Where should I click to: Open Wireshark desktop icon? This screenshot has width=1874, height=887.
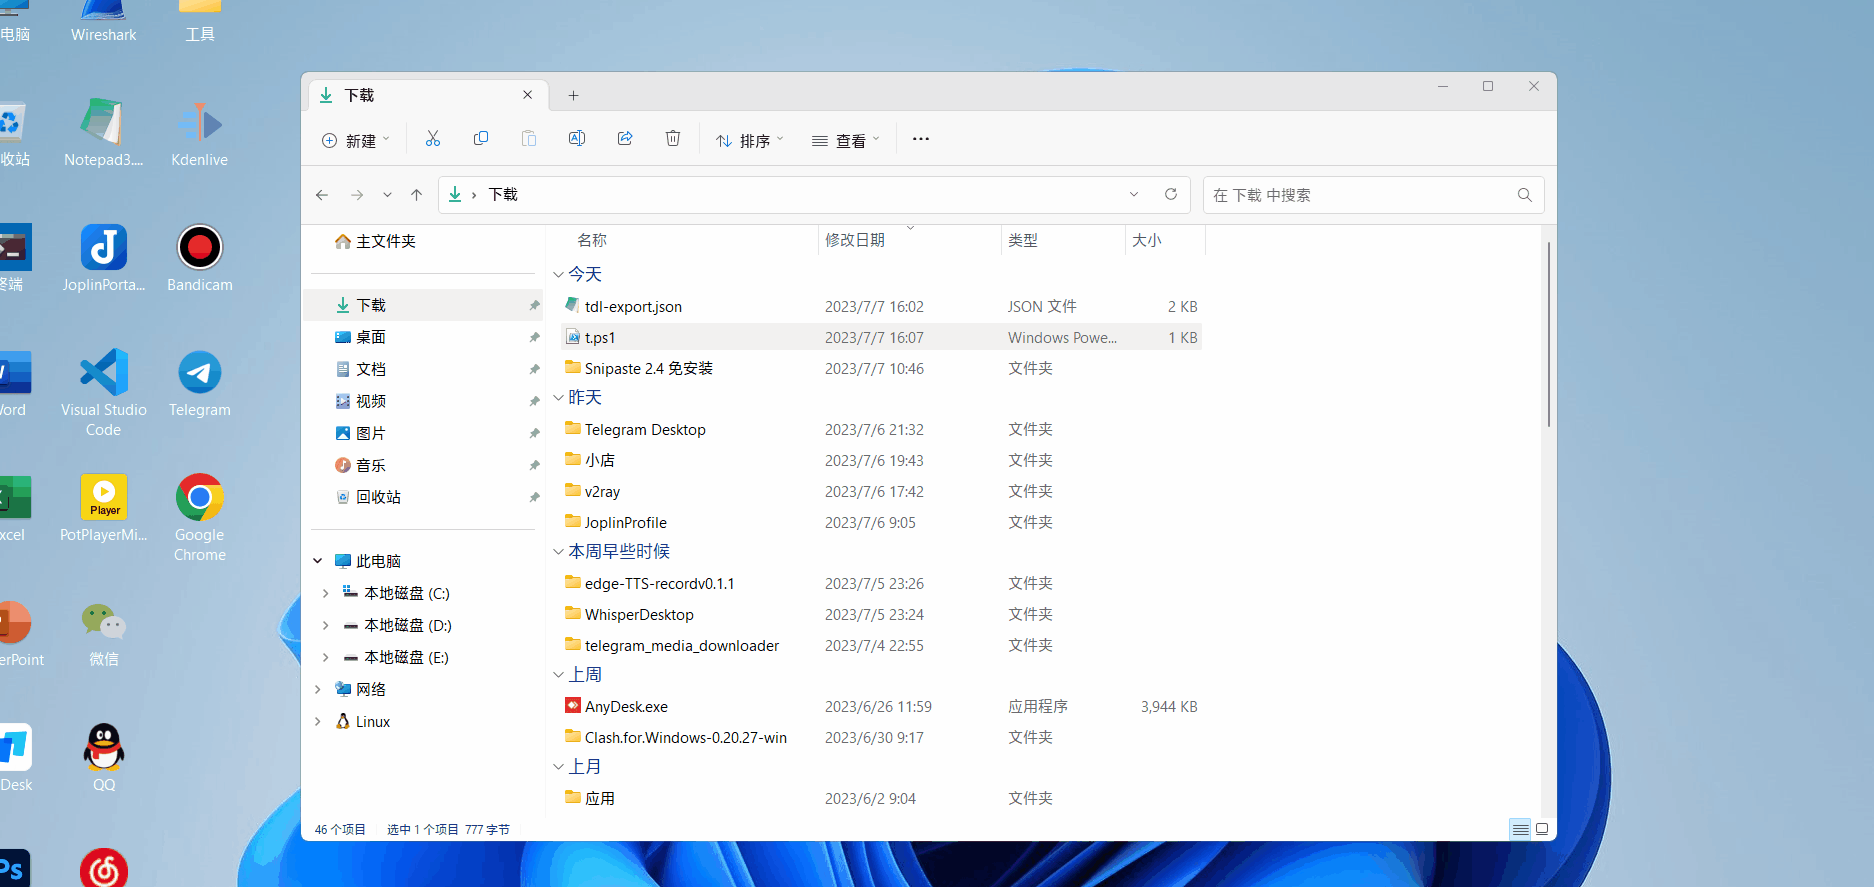click(104, 22)
